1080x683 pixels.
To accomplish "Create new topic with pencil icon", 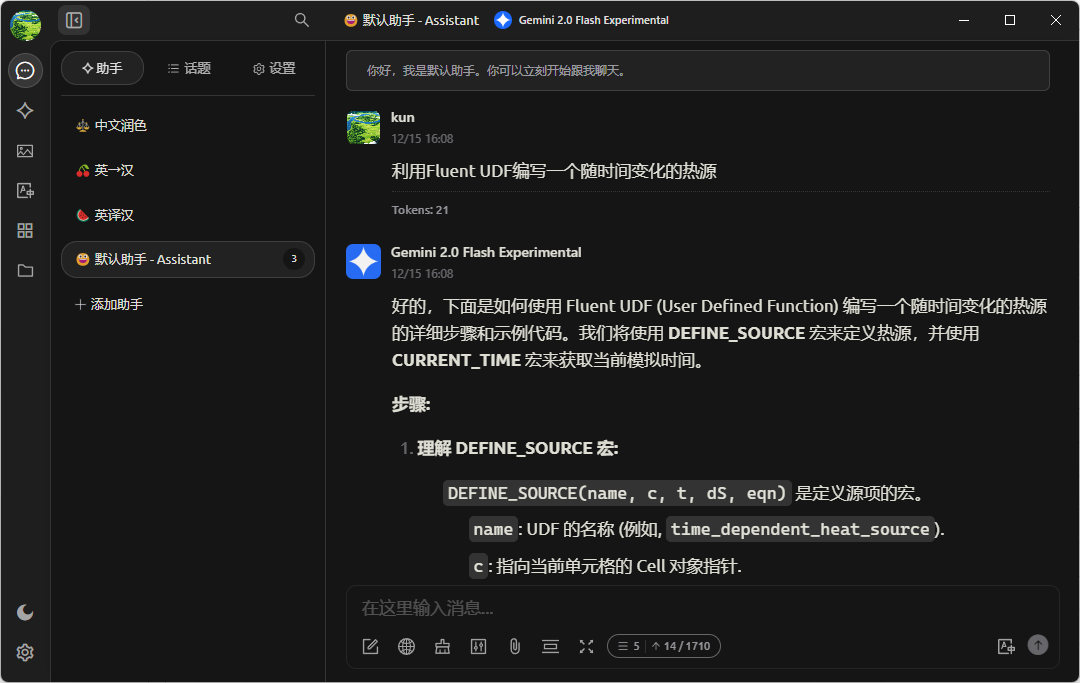I will [371, 646].
